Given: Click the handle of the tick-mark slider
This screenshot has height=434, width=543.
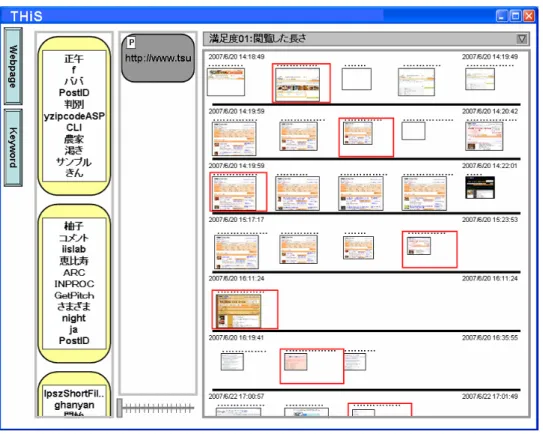Looking at the screenshot, I should pyautogui.click(x=119, y=408).
